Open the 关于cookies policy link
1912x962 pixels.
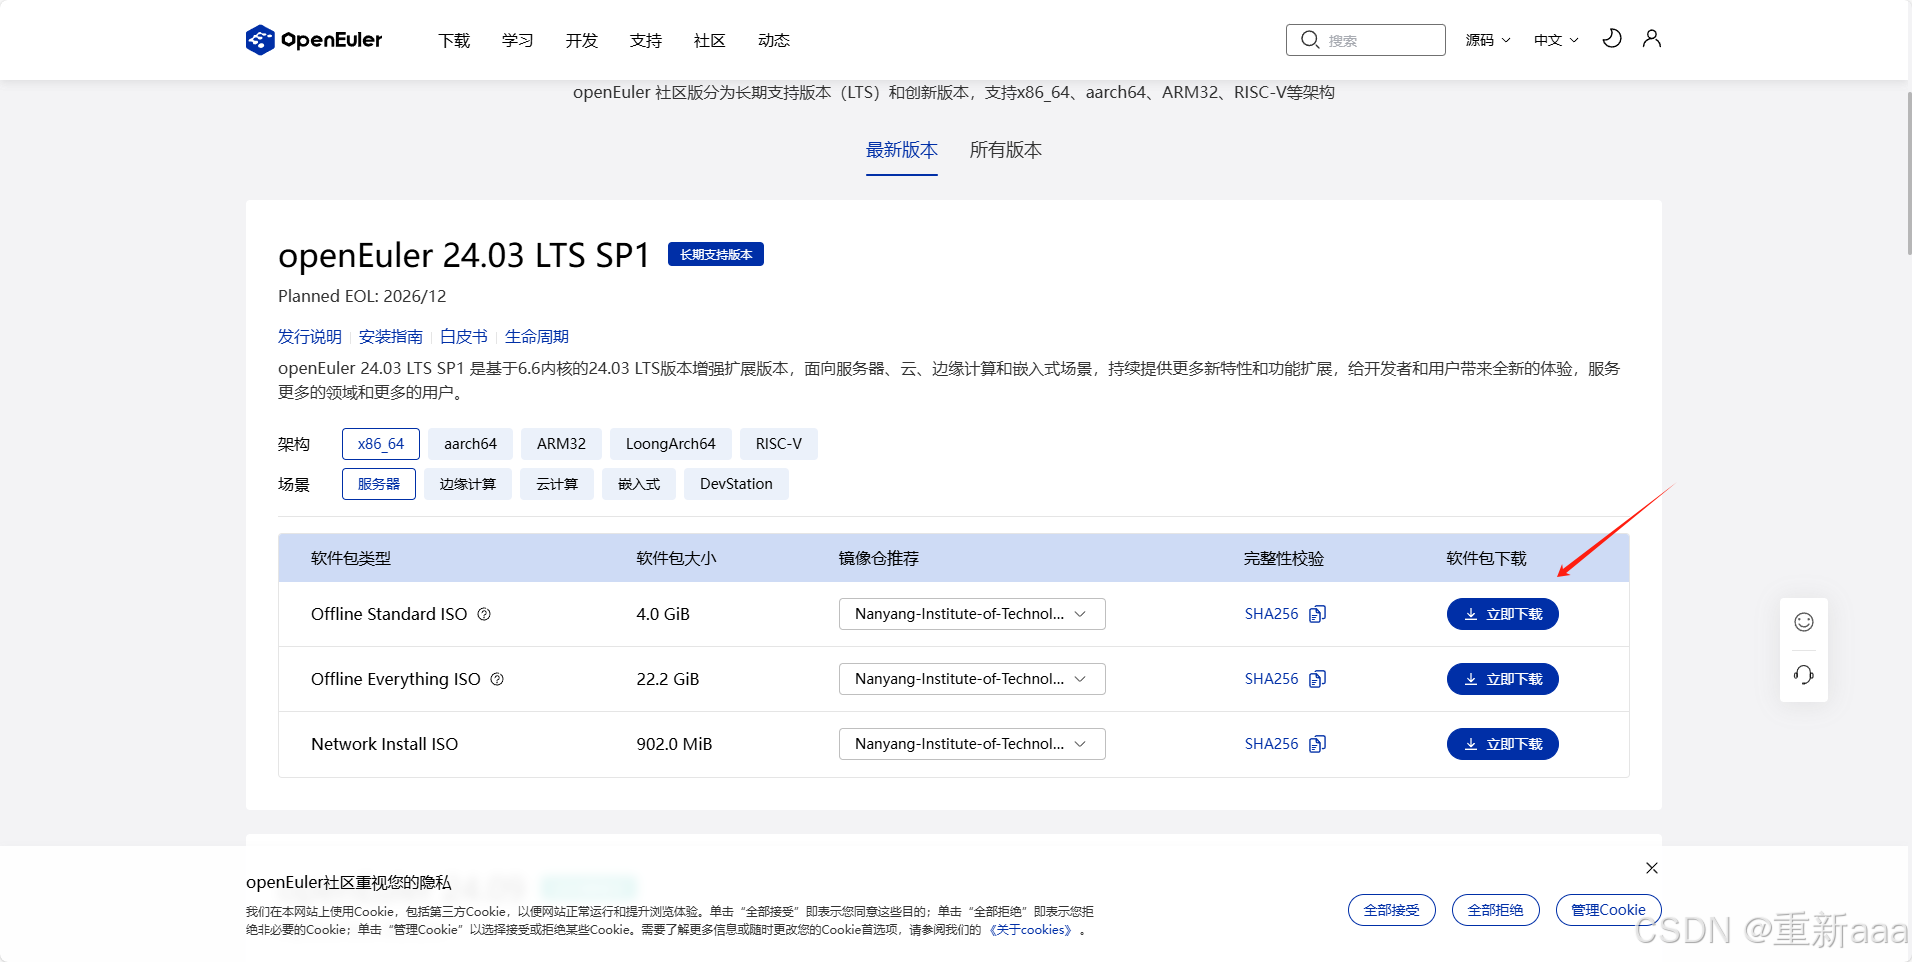(x=1032, y=930)
